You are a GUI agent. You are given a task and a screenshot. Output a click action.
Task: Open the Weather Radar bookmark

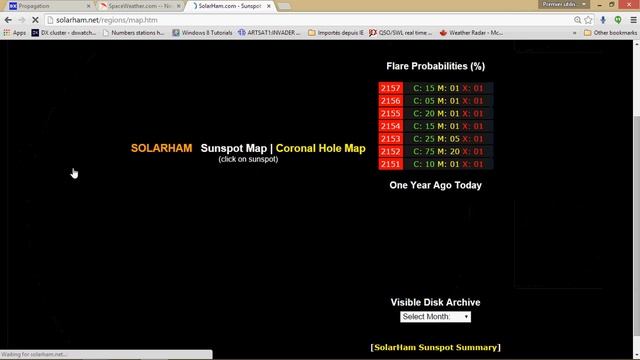471,33
